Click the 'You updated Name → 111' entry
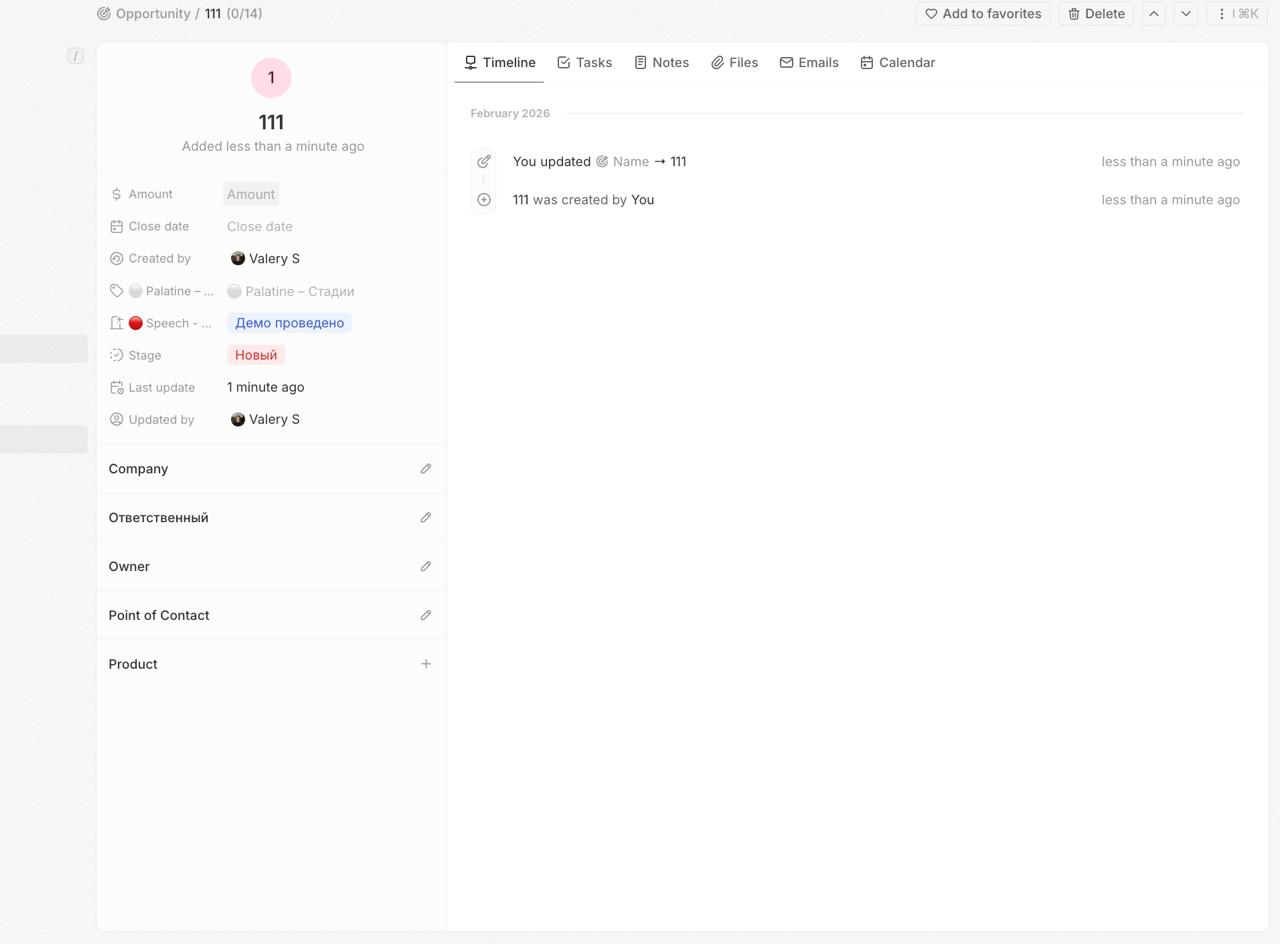Viewport: 1280px width, 944px height. pos(599,161)
